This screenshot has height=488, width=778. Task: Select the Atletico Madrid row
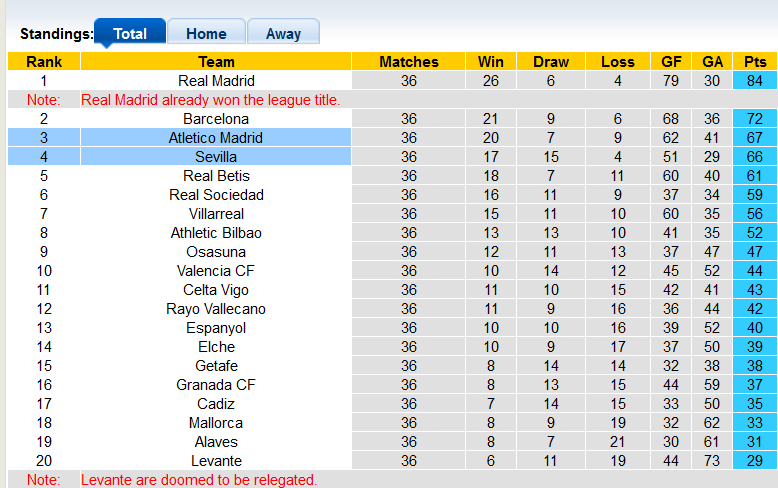(216, 138)
